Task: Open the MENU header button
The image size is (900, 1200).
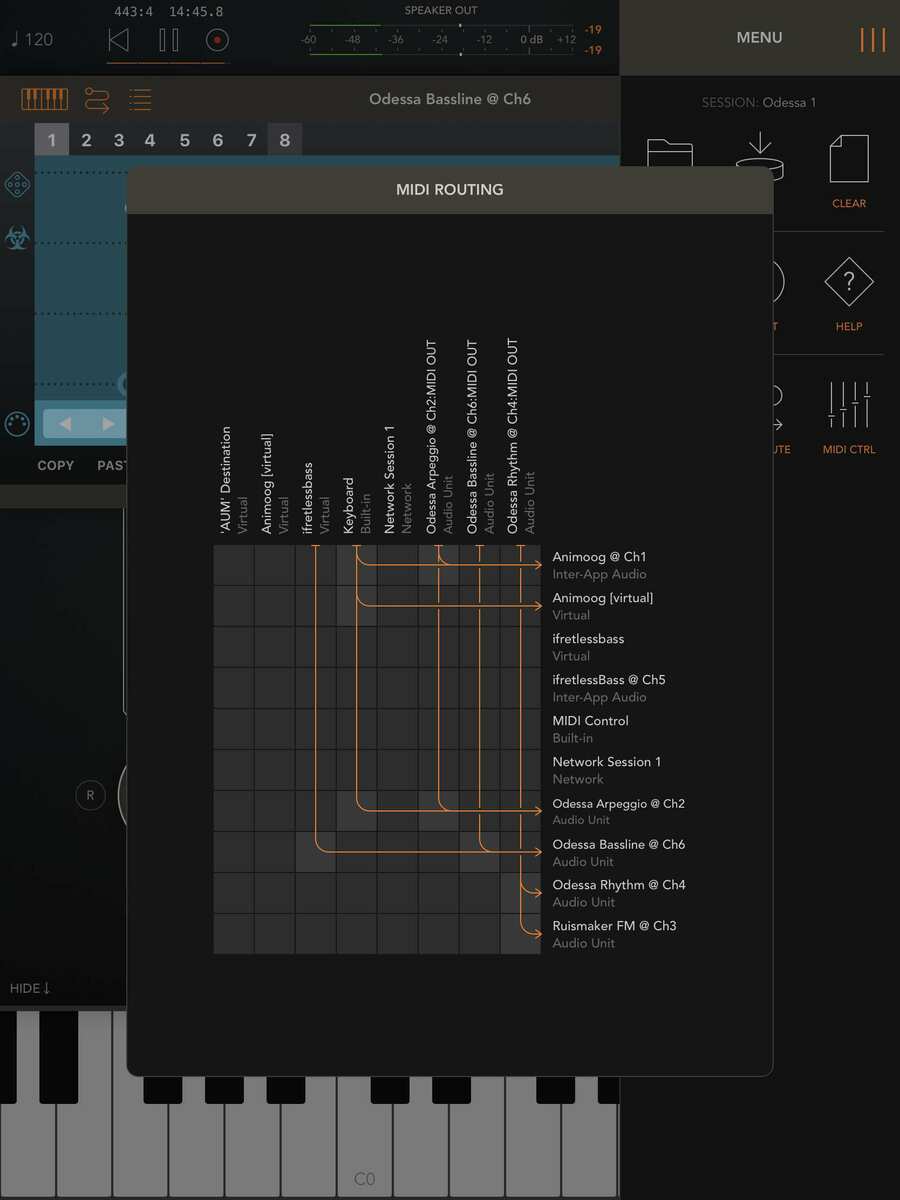Action: coord(759,37)
